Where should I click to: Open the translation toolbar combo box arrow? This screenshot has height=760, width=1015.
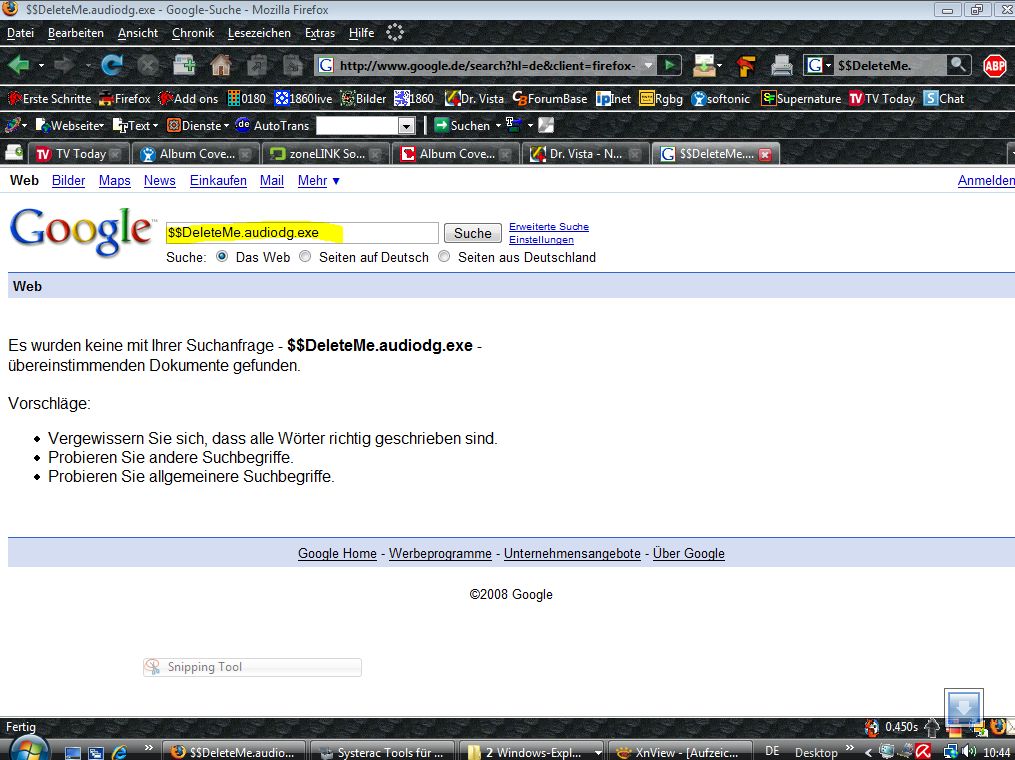pos(407,126)
